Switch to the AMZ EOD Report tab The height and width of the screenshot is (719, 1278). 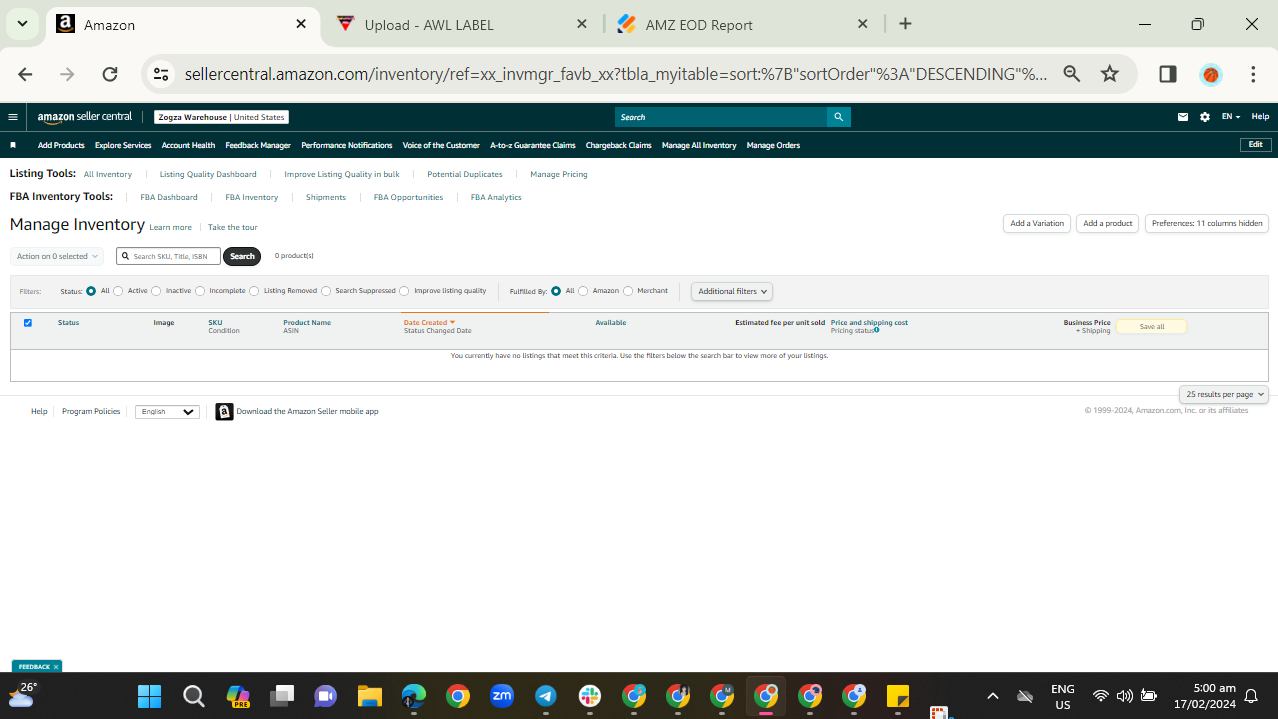[x=699, y=24]
